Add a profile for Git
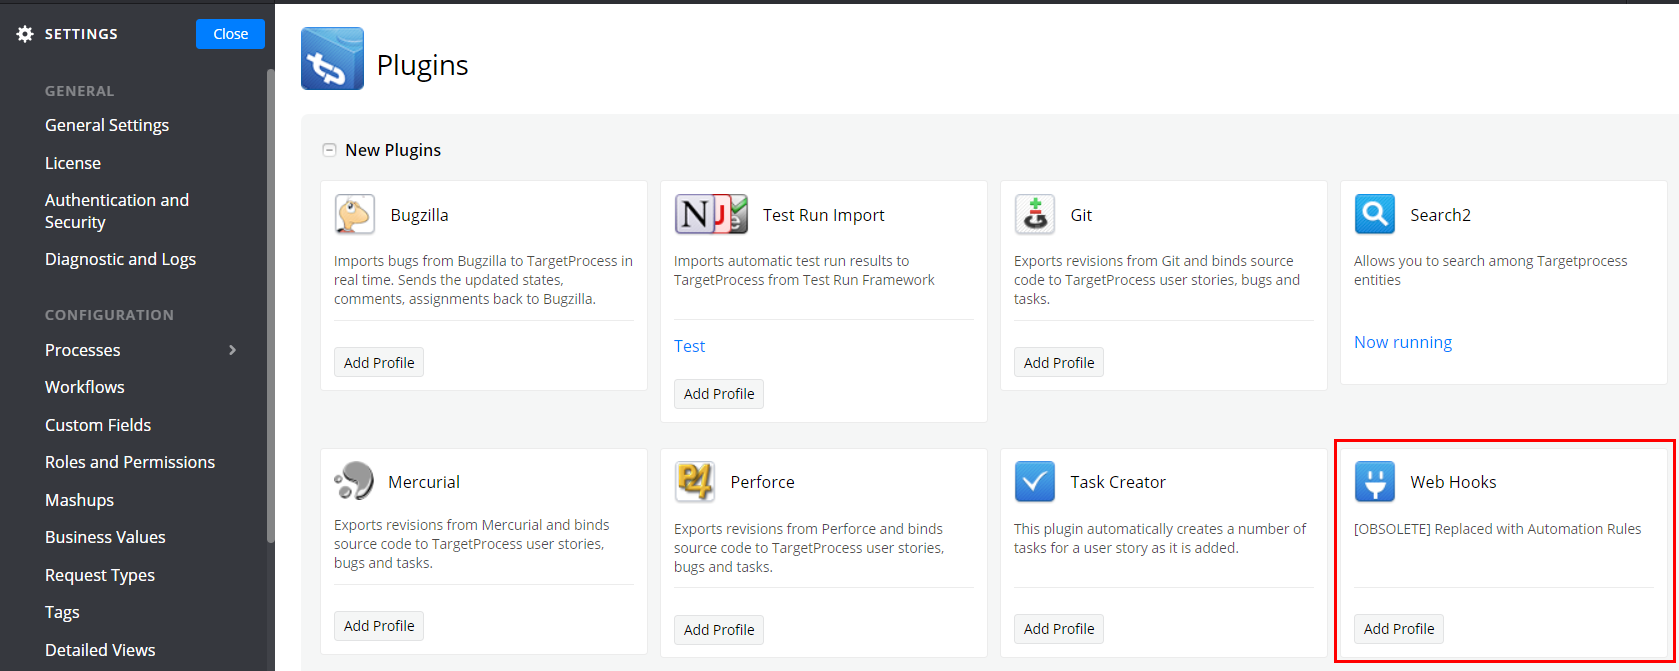Screen dimensions: 1679x671 (x=1059, y=362)
